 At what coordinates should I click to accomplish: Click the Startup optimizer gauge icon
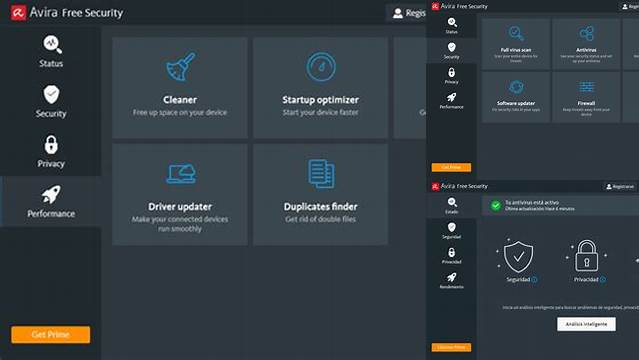(321, 66)
